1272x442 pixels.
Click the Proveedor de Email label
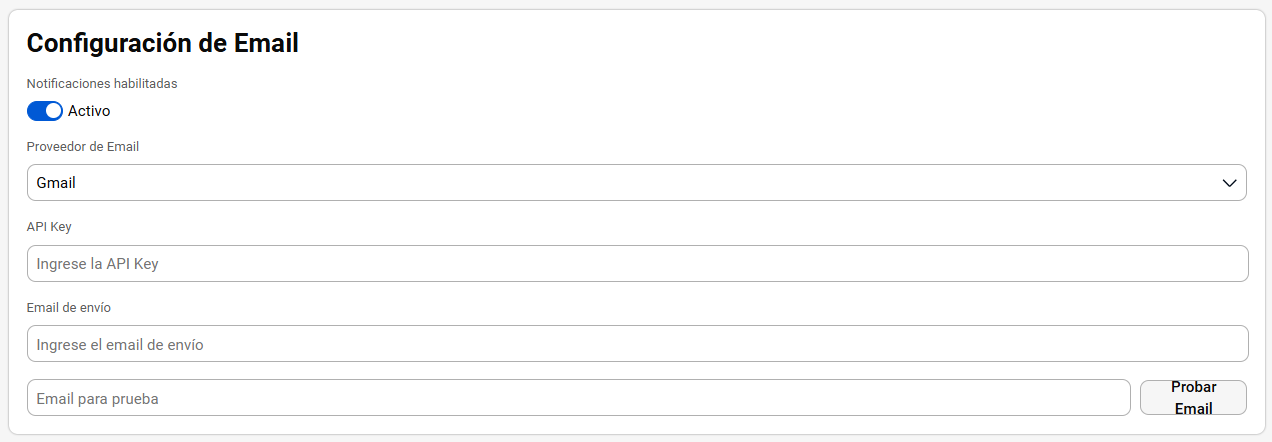(83, 146)
